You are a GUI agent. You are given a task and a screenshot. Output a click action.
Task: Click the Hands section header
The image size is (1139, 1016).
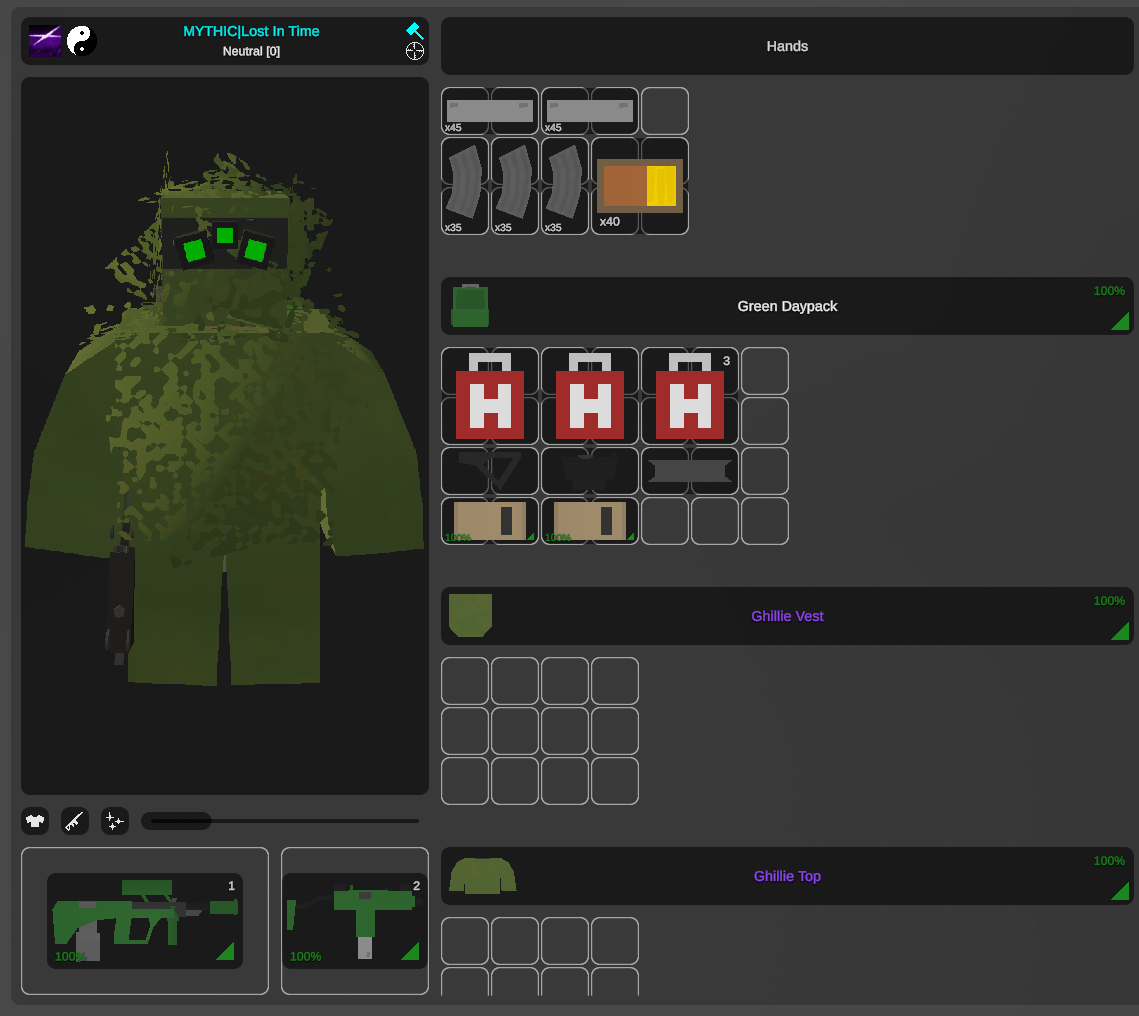pyautogui.click(x=787, y=46)
